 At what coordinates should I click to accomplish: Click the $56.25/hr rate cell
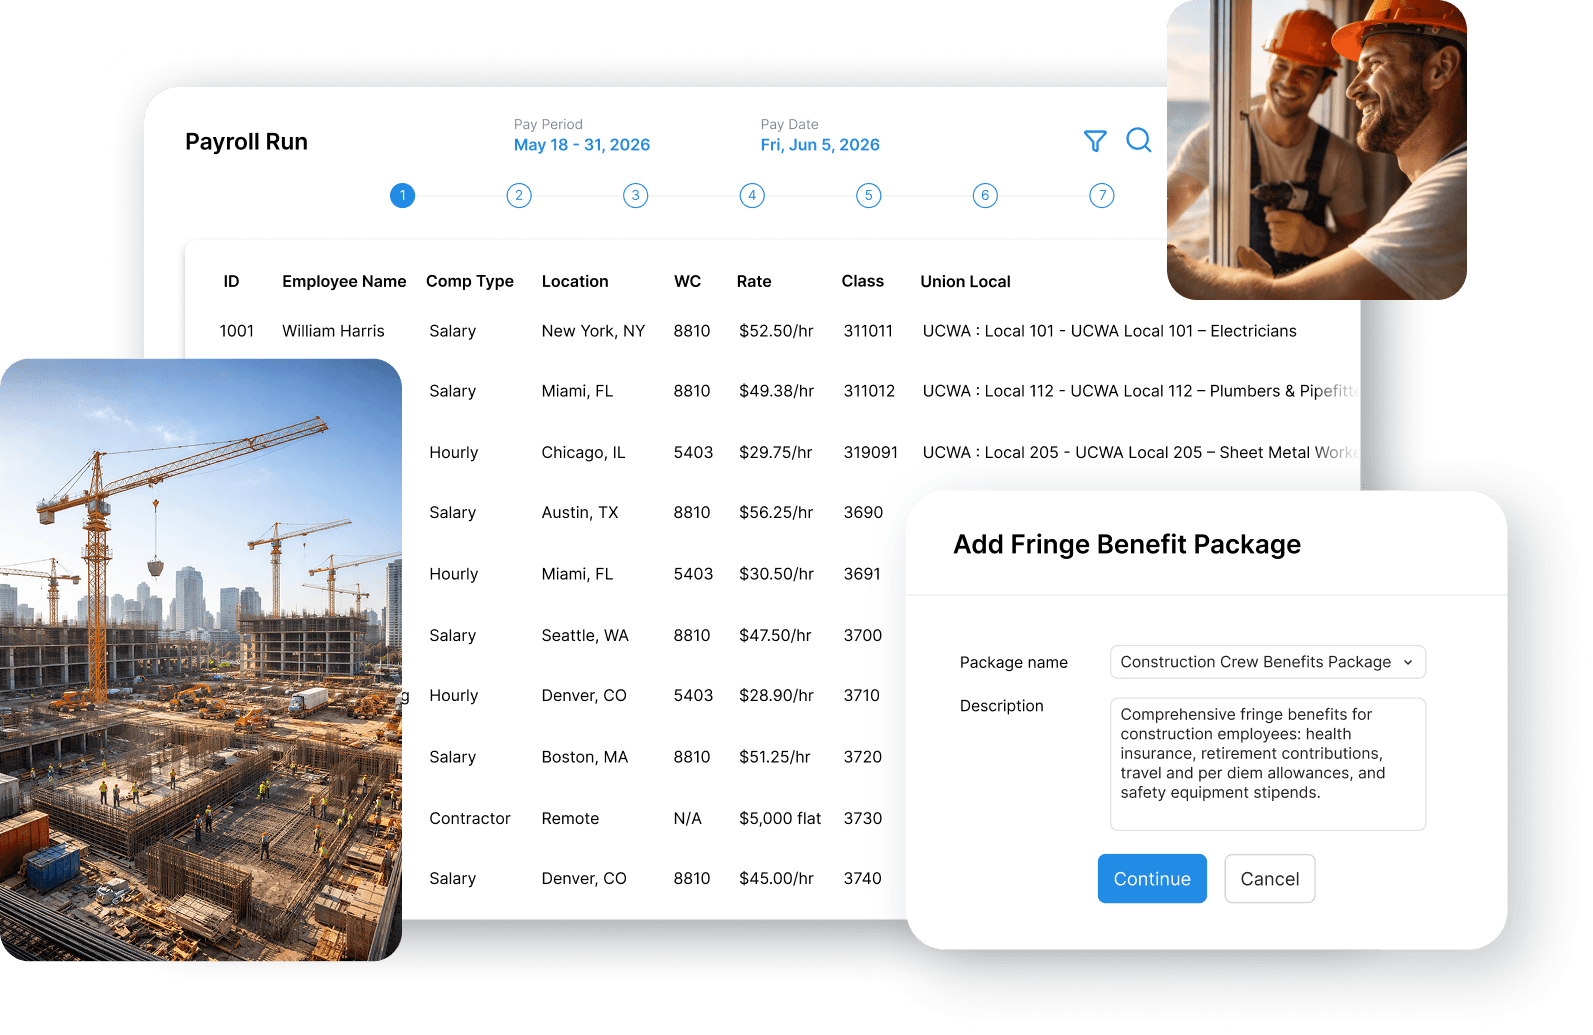point(776,513)
